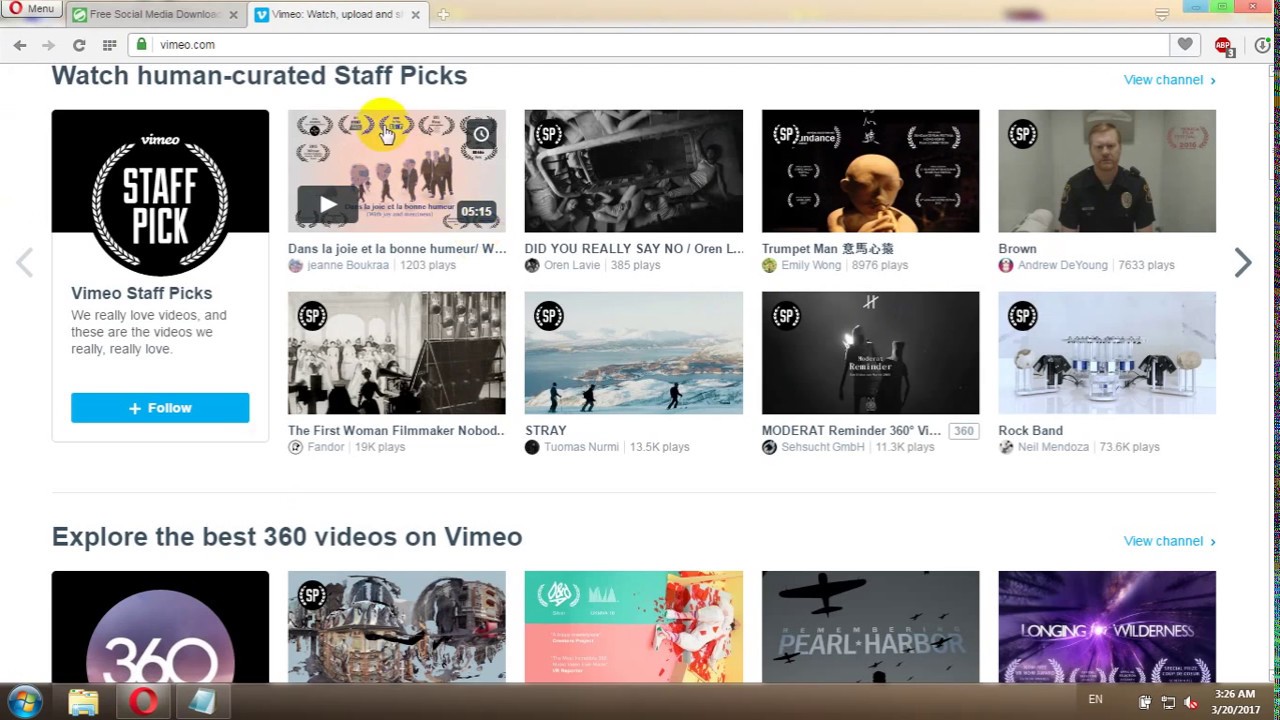Open Windows Start menu

25,702
